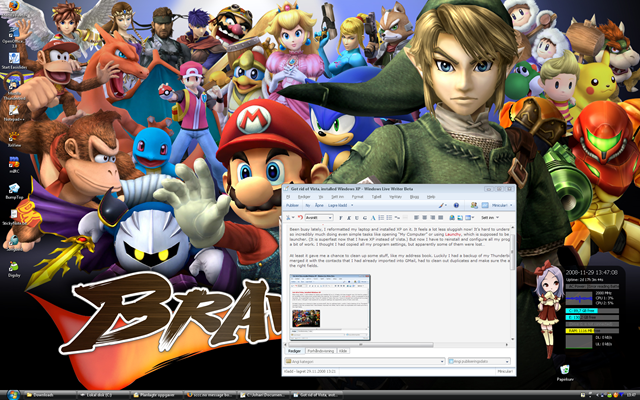Open the 'Angi kategori' category dropdown
Image resolution: width=640 pixels, height=400 pixels.
365,361
